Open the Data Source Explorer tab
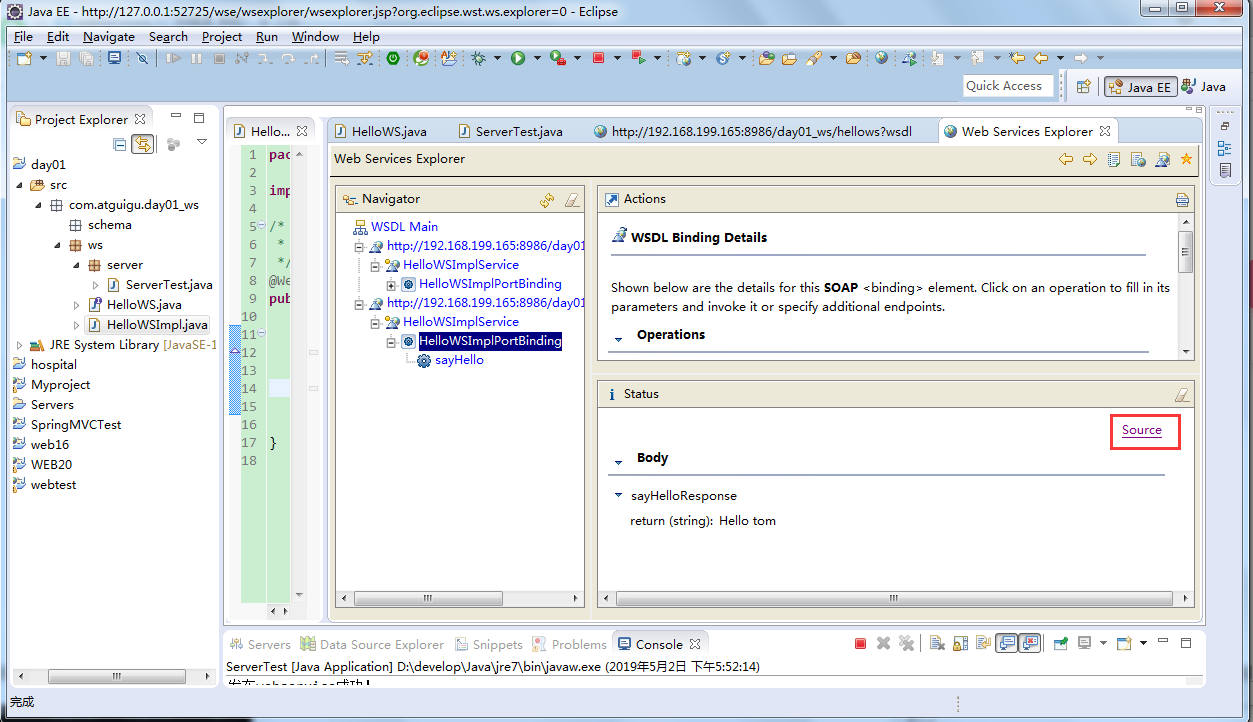1253x722 pixels. (372, 644)
